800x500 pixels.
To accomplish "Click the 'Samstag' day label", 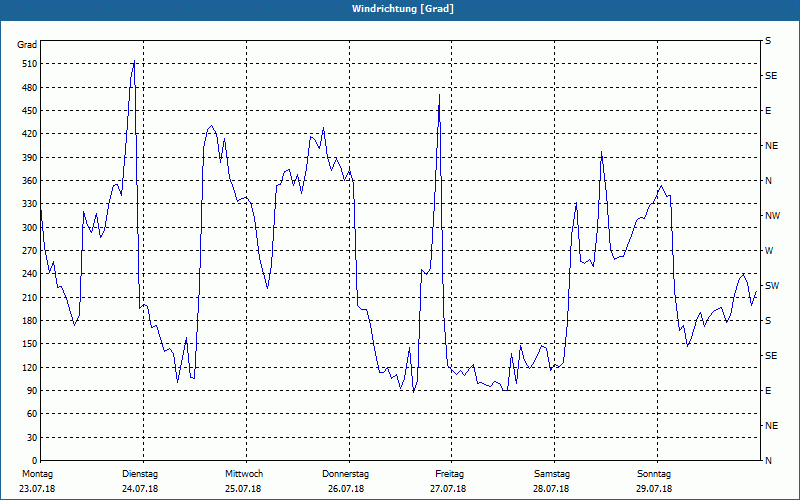I will (552, 474).
